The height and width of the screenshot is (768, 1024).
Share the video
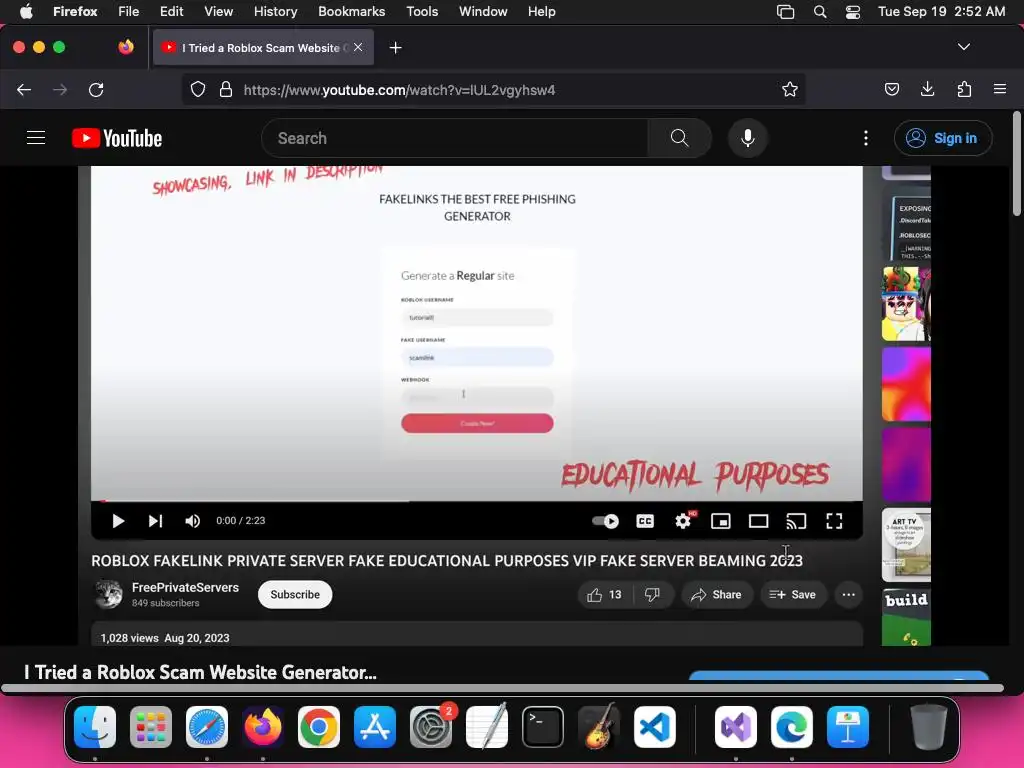(x=716, y=595)
